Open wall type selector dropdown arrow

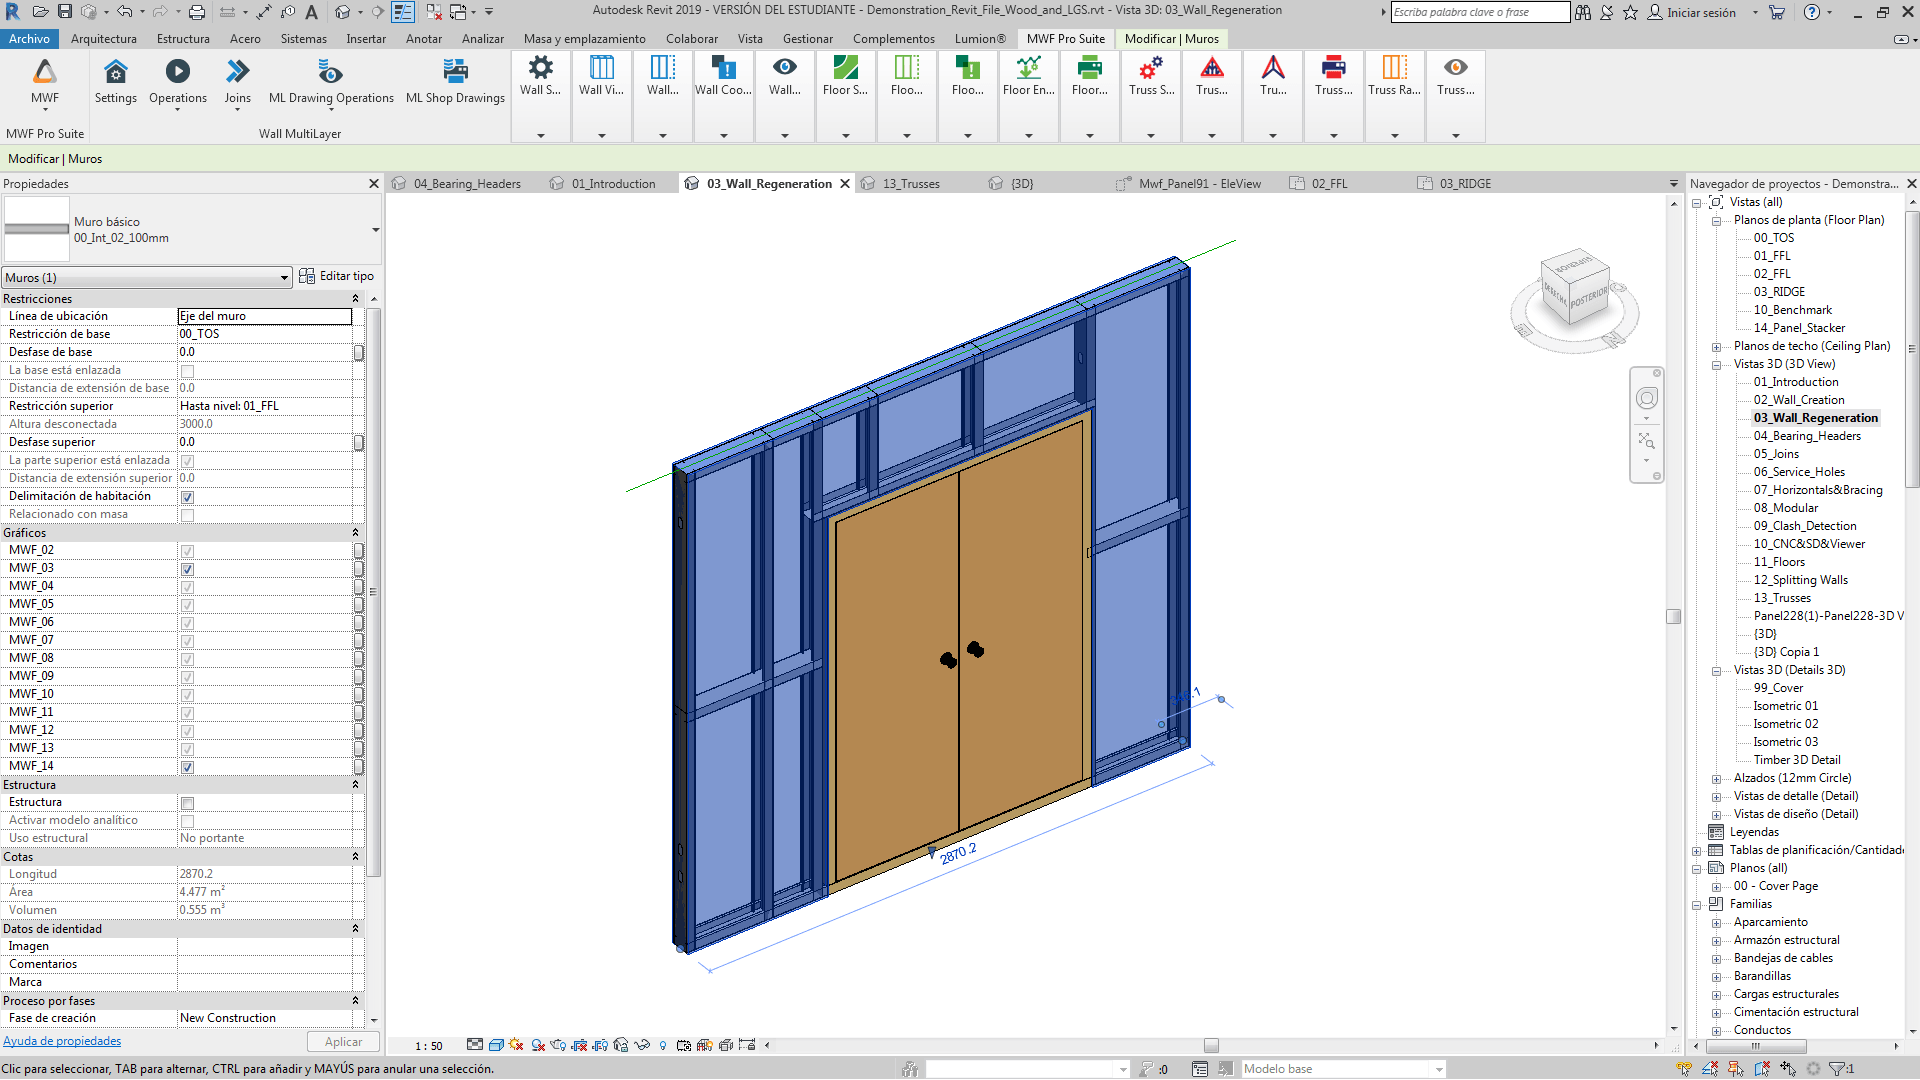[375, 230]
